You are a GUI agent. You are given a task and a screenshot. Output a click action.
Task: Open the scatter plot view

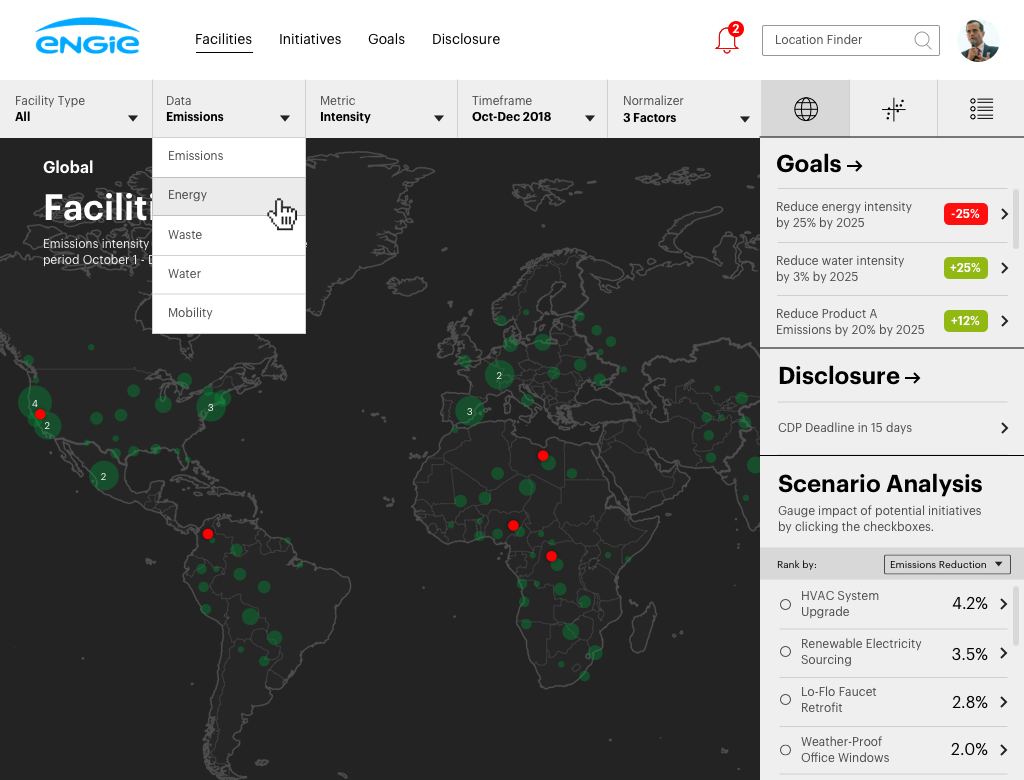(893, 108)
